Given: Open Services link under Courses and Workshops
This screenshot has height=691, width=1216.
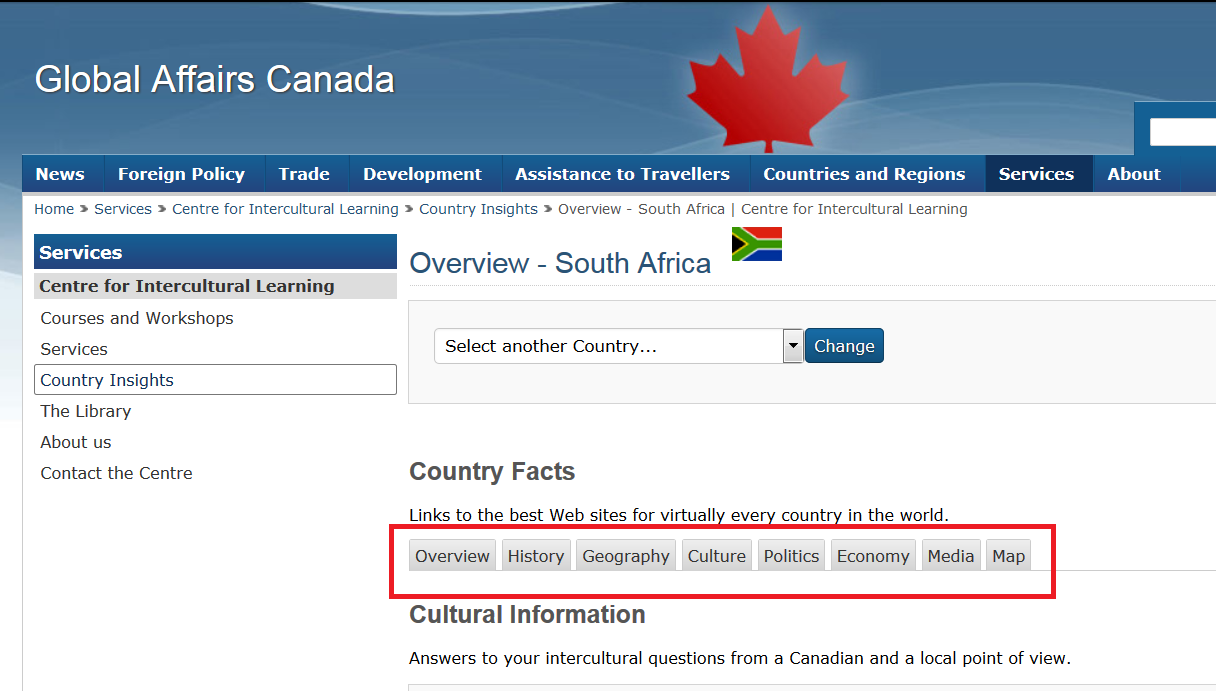Looking at the screenshot, I should [x=74, y=349].
